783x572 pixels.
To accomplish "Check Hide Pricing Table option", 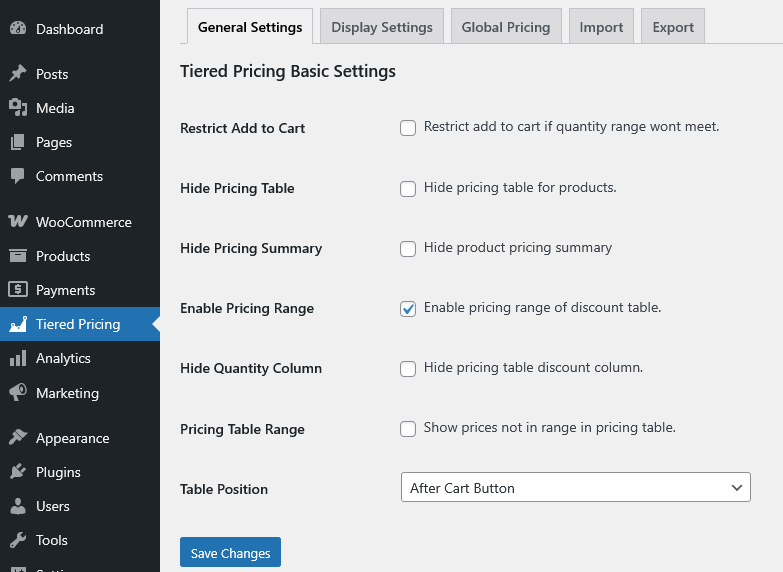I will pyautogui.click(x=408, y=189).
